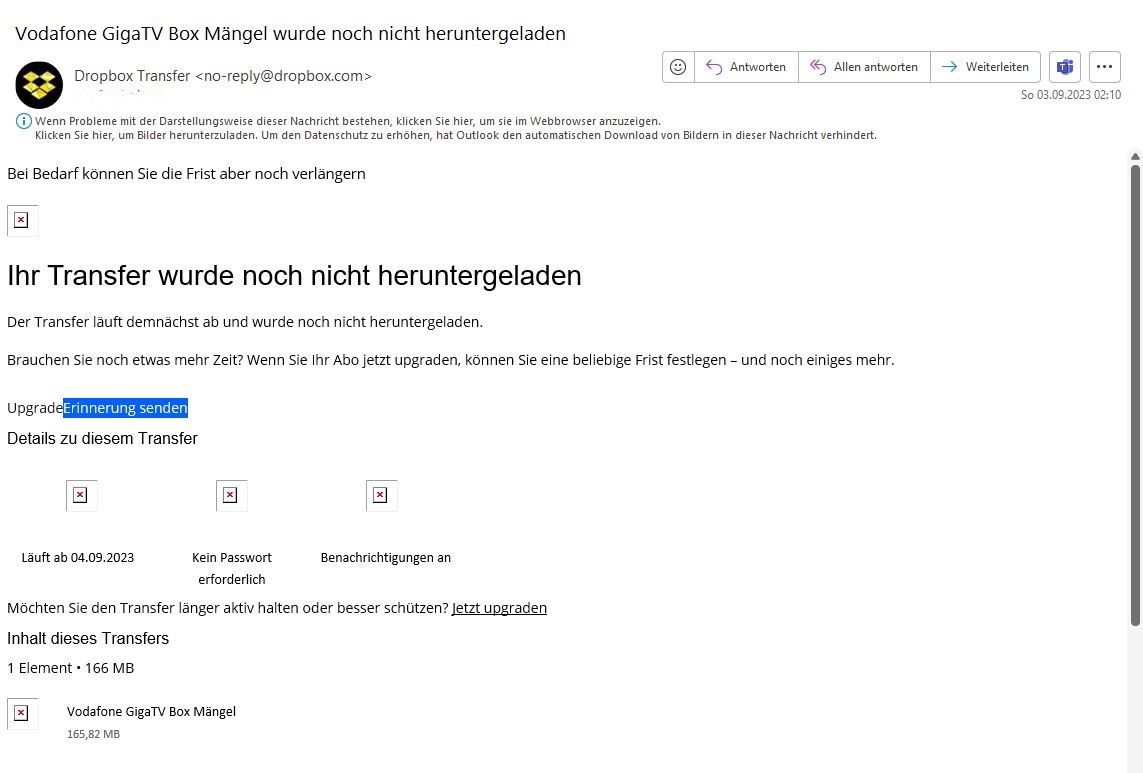Share the email to Microsoft Teams

1064,67
